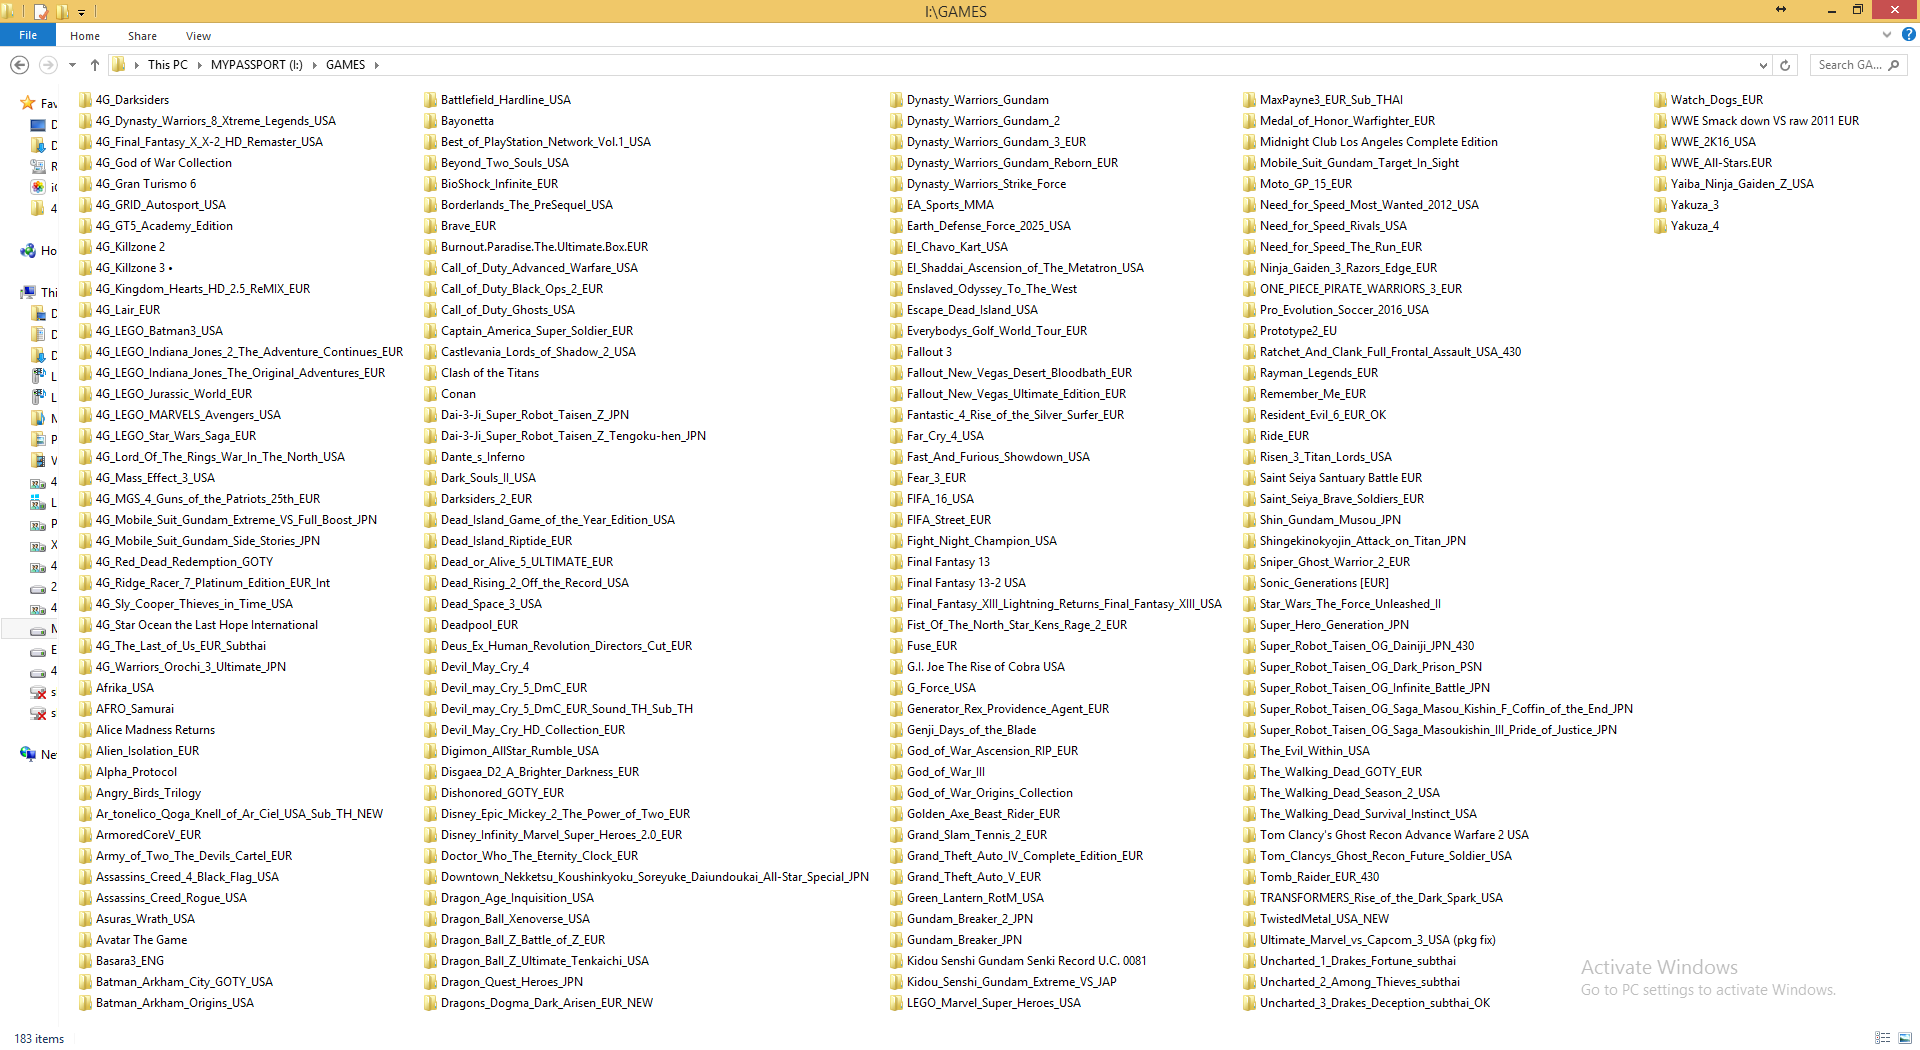Switch to the Home ribbon tab

tap(85, 36)
